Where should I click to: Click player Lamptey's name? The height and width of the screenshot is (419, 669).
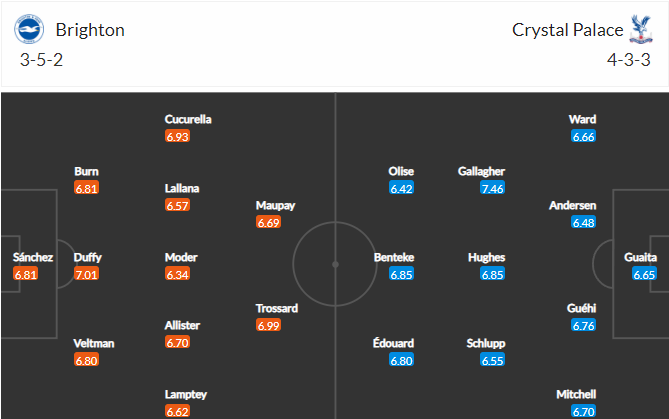(186, 395)
